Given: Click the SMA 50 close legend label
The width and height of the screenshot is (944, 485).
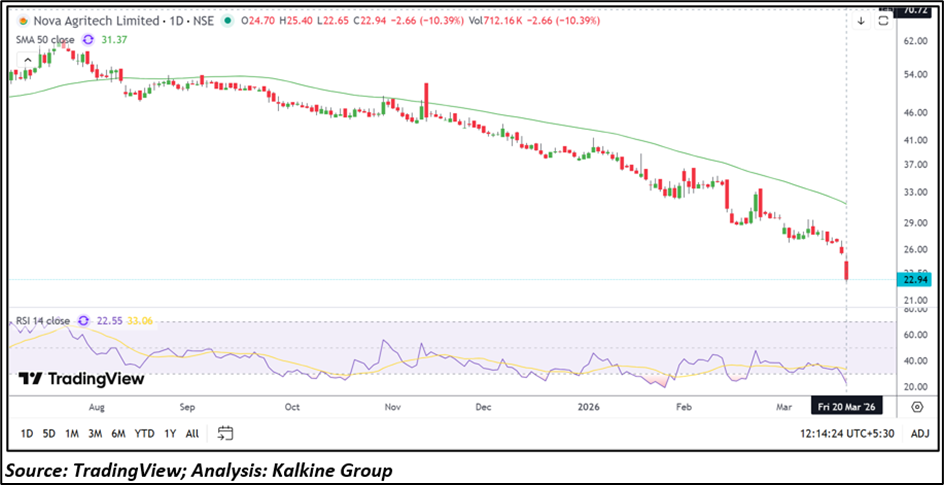Looking at the screenshot, I should pos(42,39).
